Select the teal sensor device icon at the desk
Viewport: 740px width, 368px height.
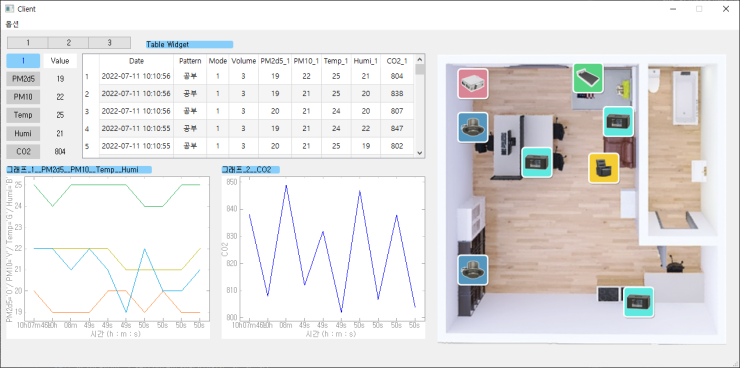point(537,162)
